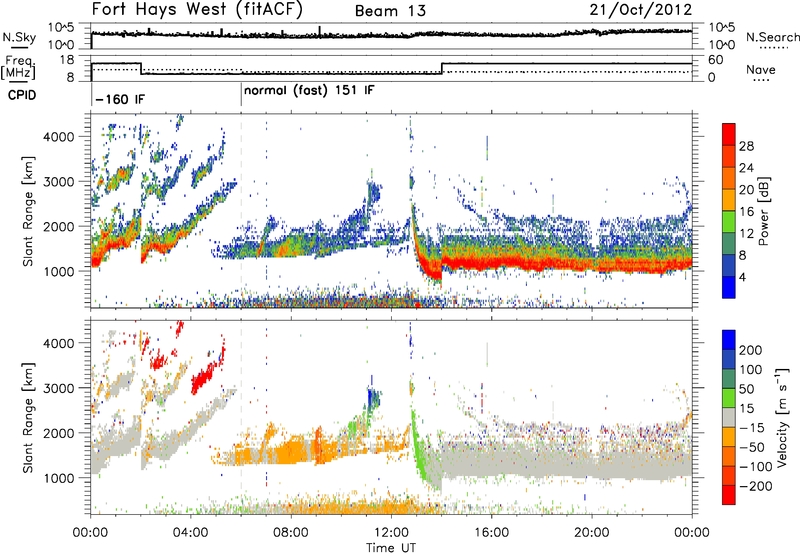Click the "12:00" time tick label
Image resolution: width=800 pixels, height=554 pixels.
(391, 533)
